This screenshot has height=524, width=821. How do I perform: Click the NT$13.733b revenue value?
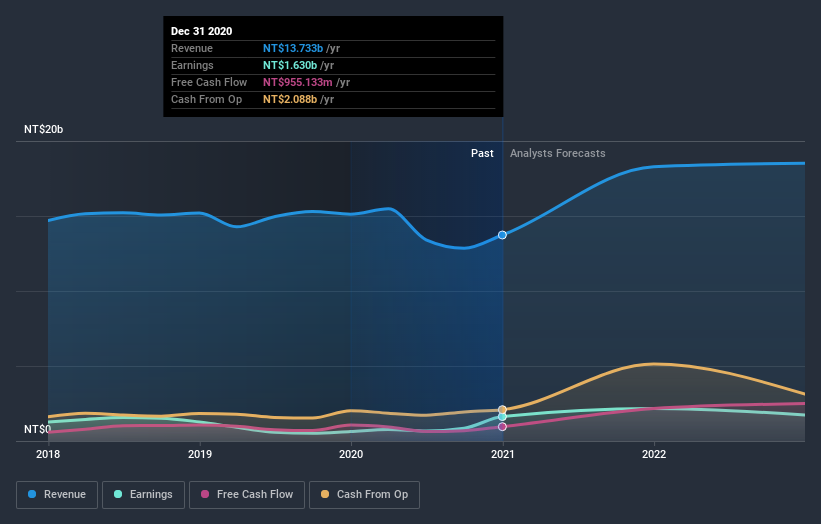293,48
